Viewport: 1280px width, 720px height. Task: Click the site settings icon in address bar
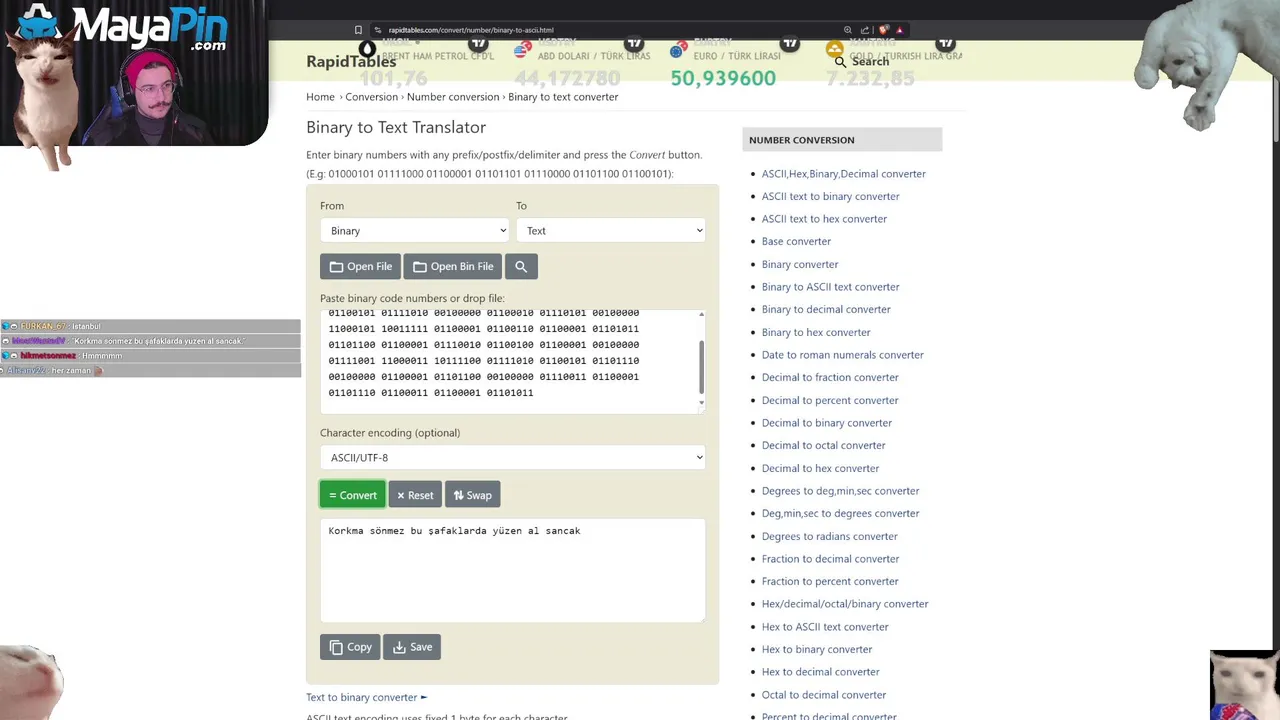377,30
